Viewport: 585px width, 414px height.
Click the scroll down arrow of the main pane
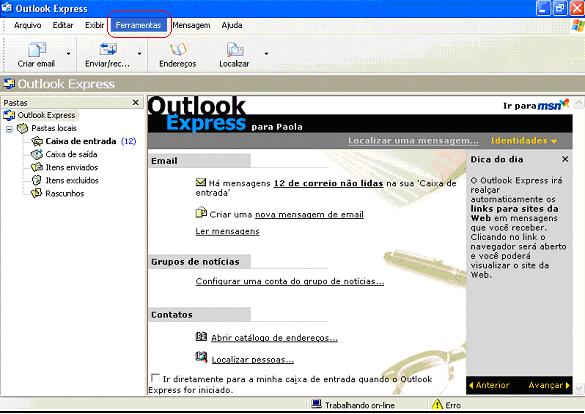click(x=578, y=389)
